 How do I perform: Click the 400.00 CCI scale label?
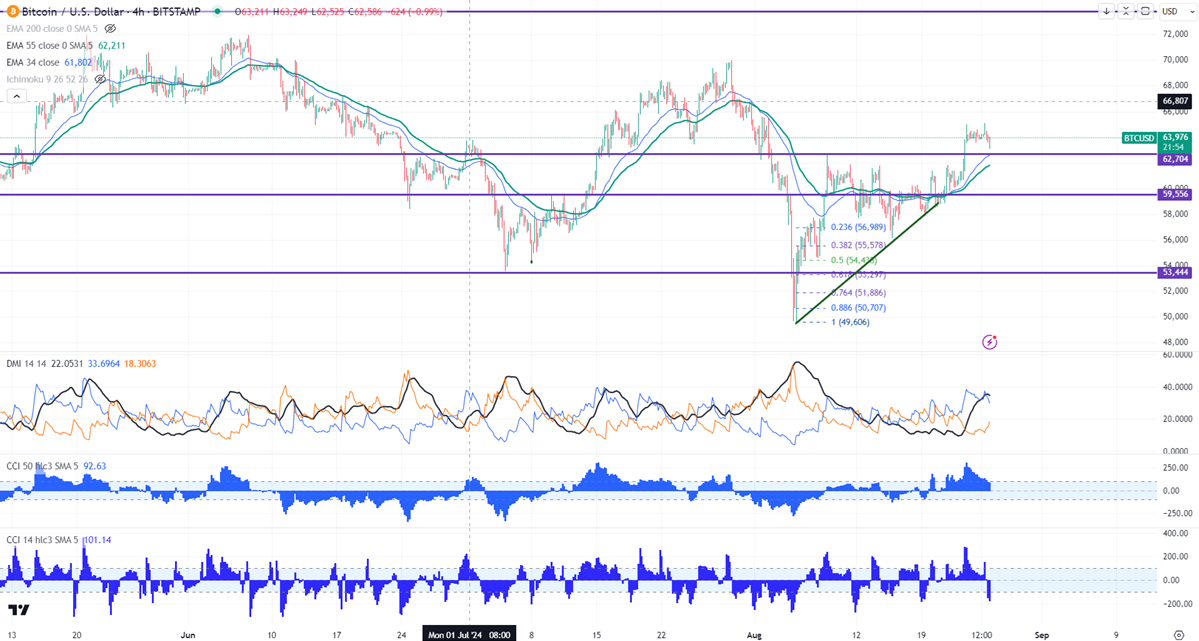[1175, 533]
